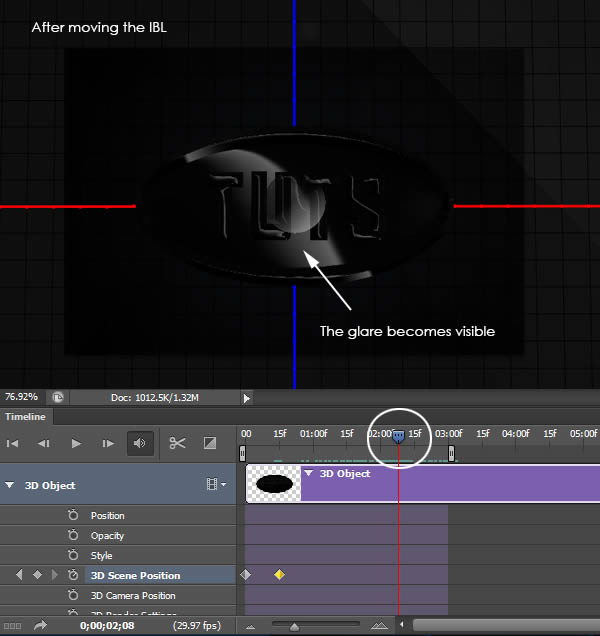Open the Doc info flyout arrow
Viewport: 600px width, 636px height.
click(x=246, y=398)
